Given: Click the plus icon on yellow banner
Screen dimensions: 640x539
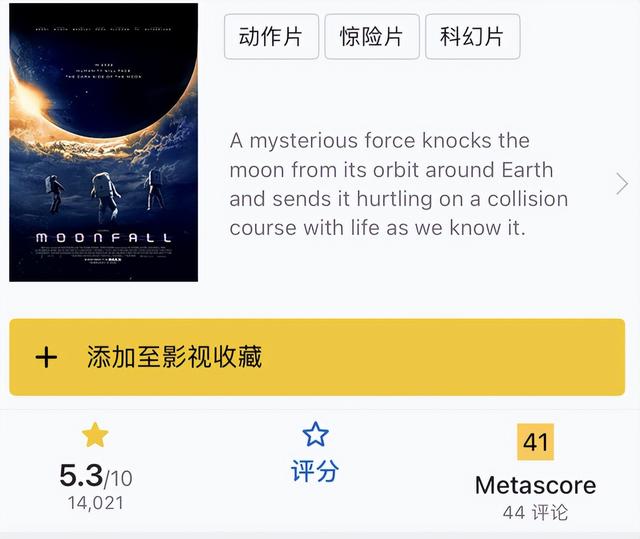Looking at the screenshot, I should (x=46, y=357).
